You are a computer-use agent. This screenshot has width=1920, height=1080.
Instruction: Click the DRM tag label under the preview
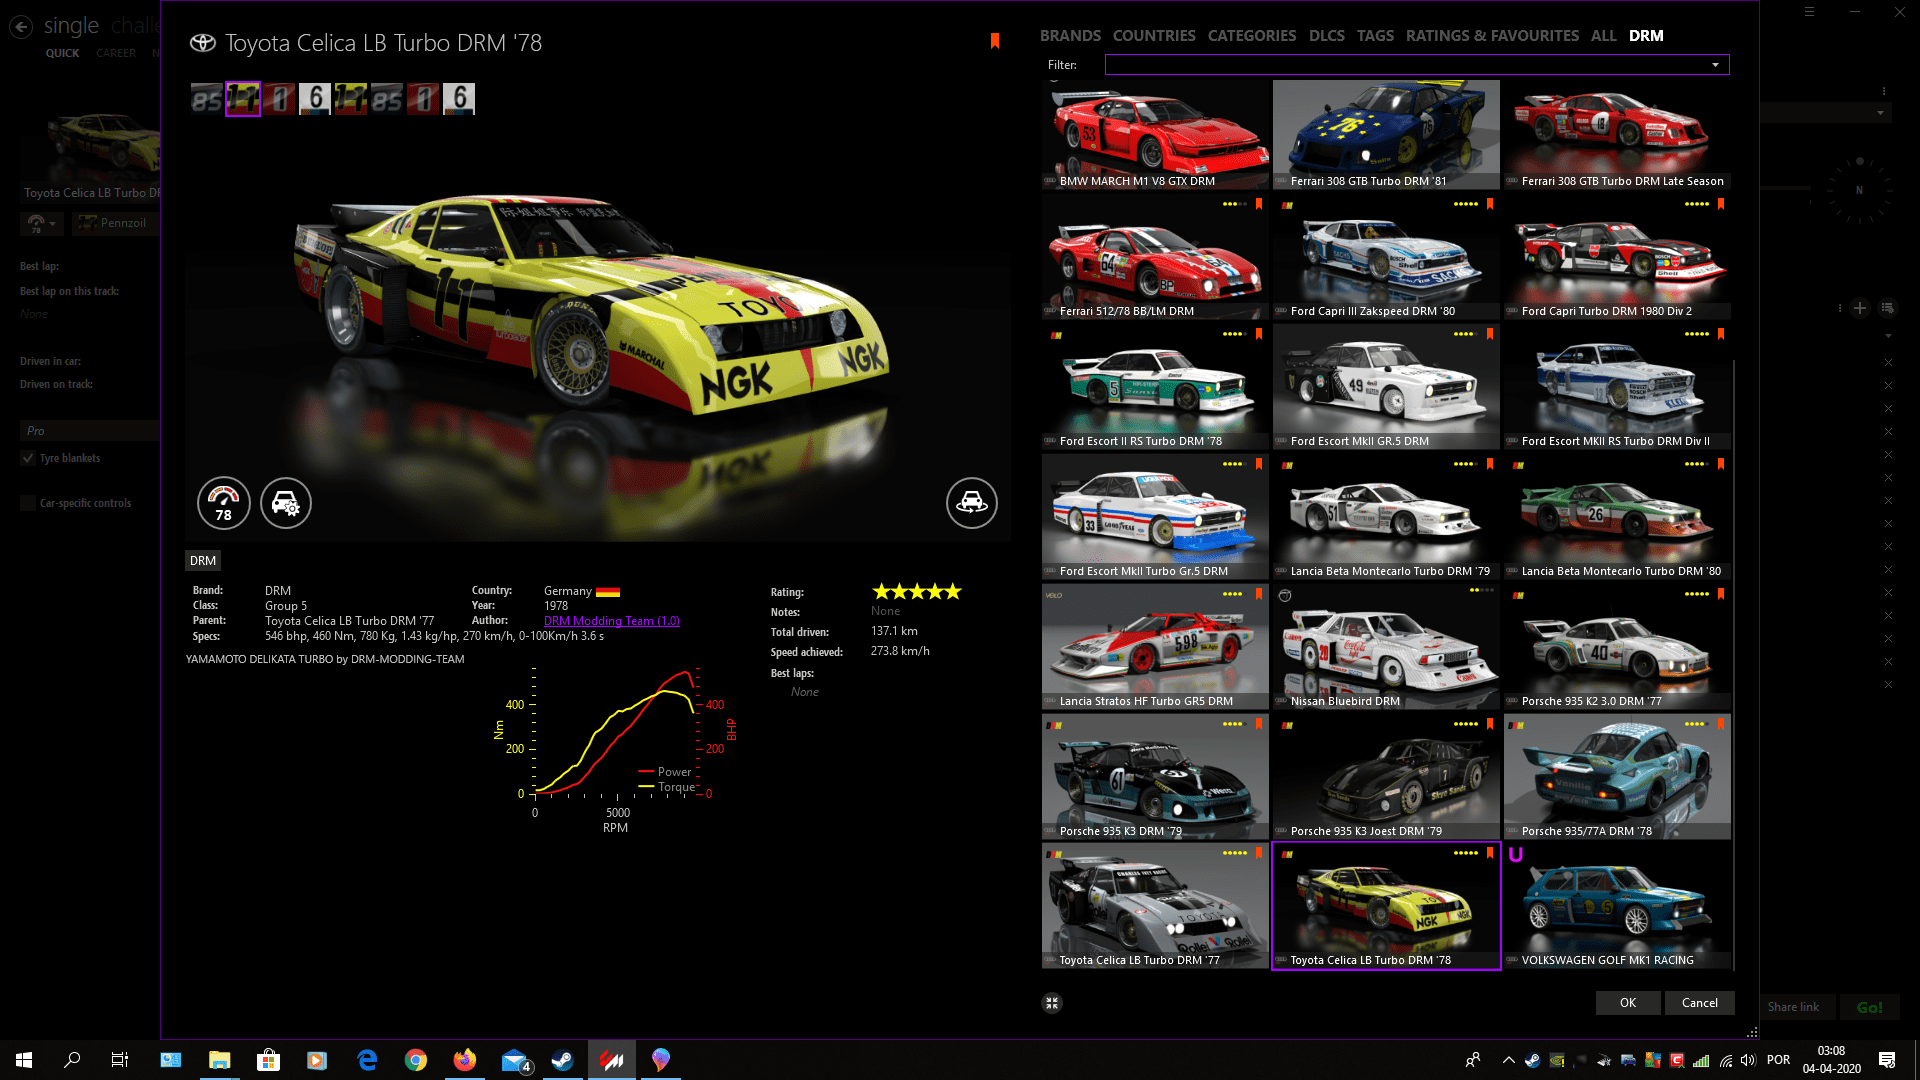tap(203, 561)
